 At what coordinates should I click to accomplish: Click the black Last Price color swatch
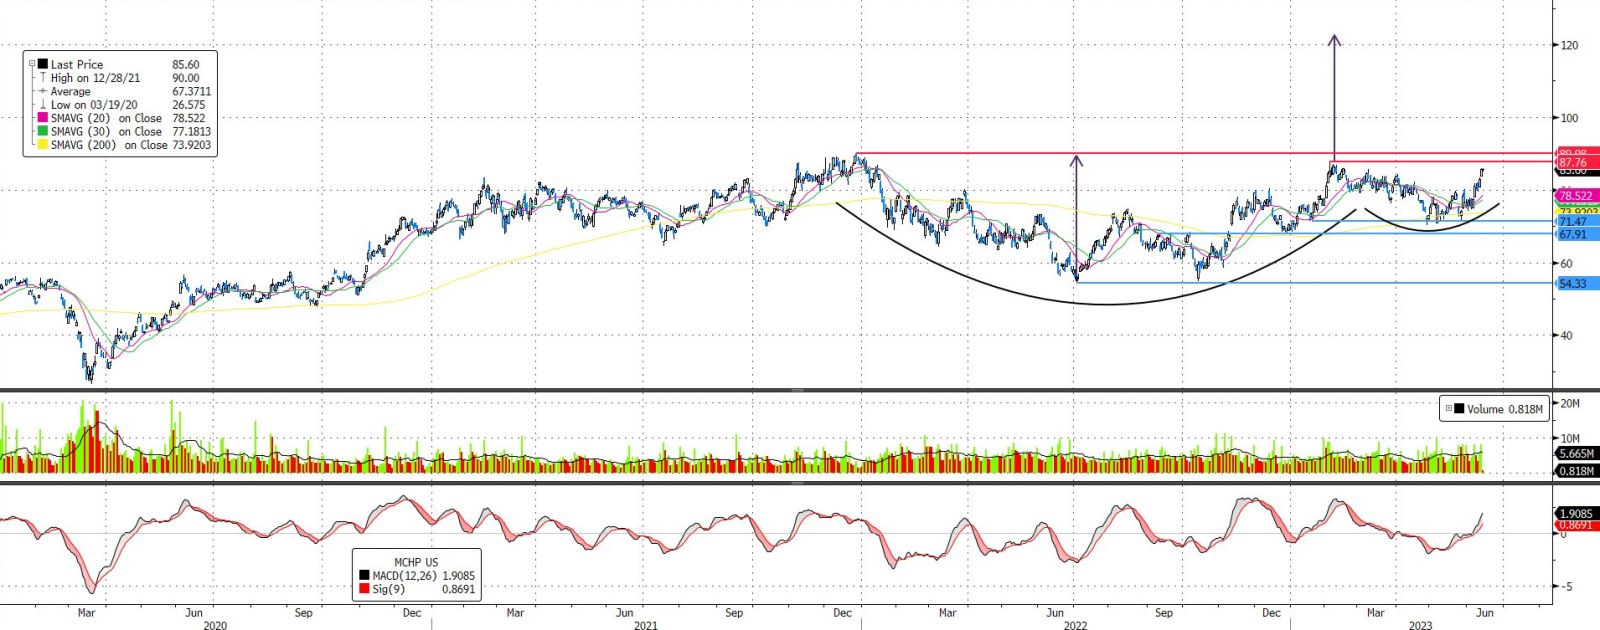pos(43,64)
